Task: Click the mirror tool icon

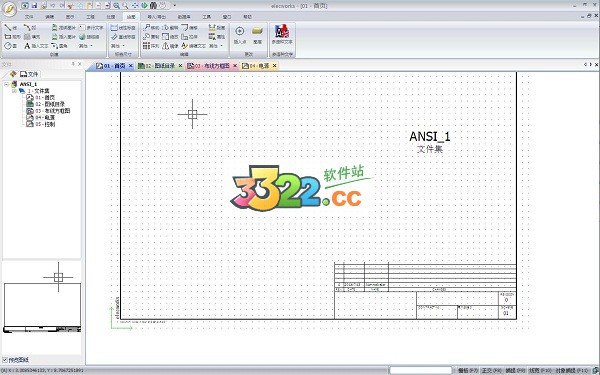Action: coord(165,46)
